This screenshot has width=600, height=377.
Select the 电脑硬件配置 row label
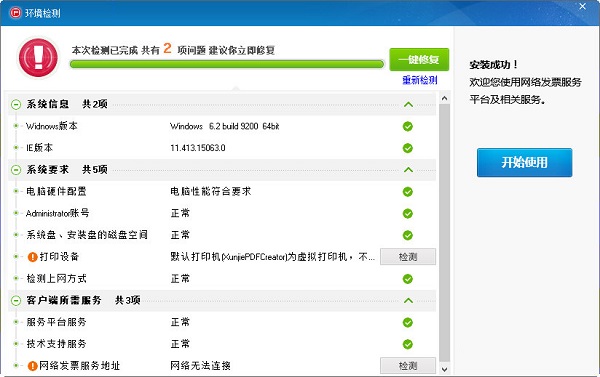pos(56,191)
